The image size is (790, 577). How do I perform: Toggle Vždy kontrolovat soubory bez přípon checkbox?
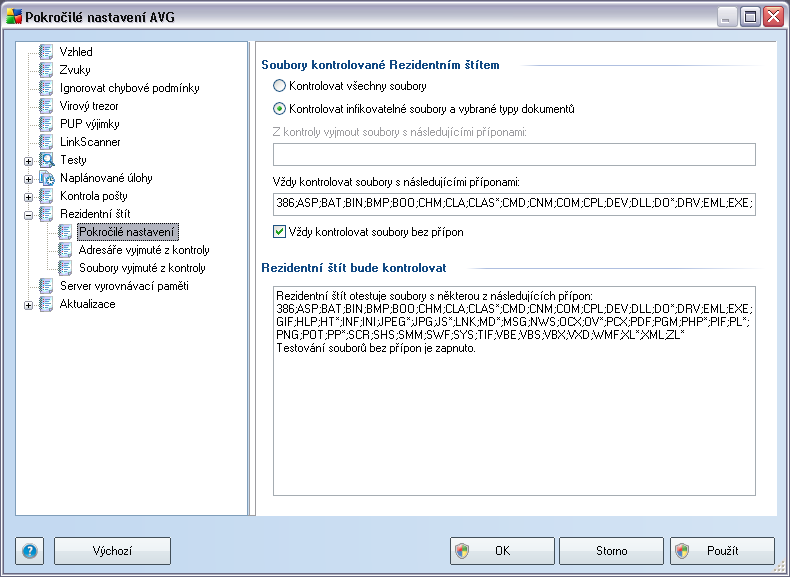pyautogui.click(x=279, y=232)
